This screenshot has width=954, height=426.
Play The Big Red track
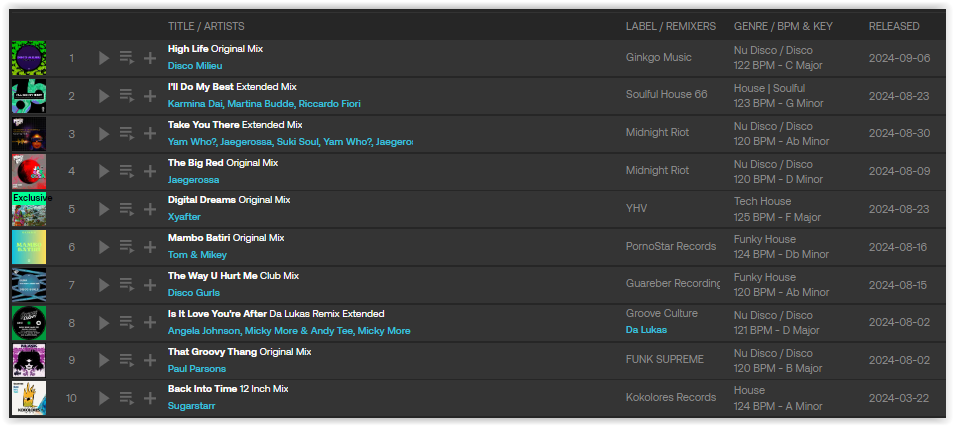tap(104, 171)
